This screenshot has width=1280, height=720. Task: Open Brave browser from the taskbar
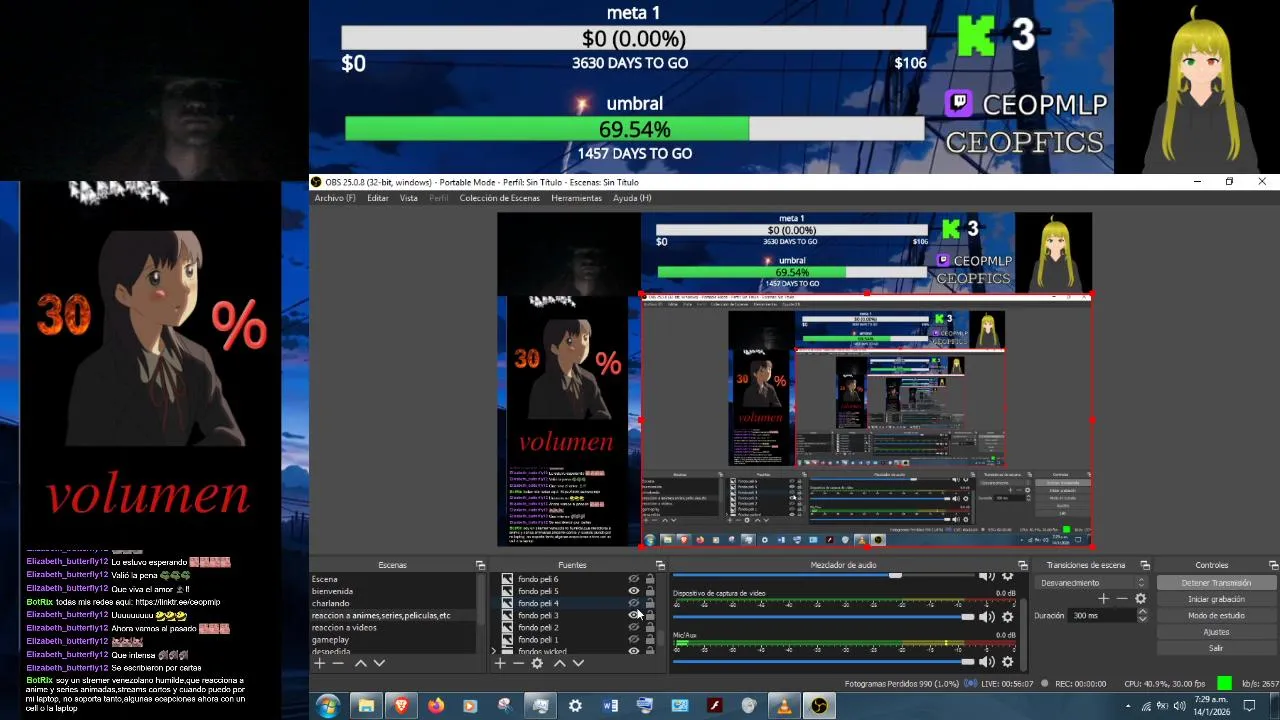click(x=401, y=706)
